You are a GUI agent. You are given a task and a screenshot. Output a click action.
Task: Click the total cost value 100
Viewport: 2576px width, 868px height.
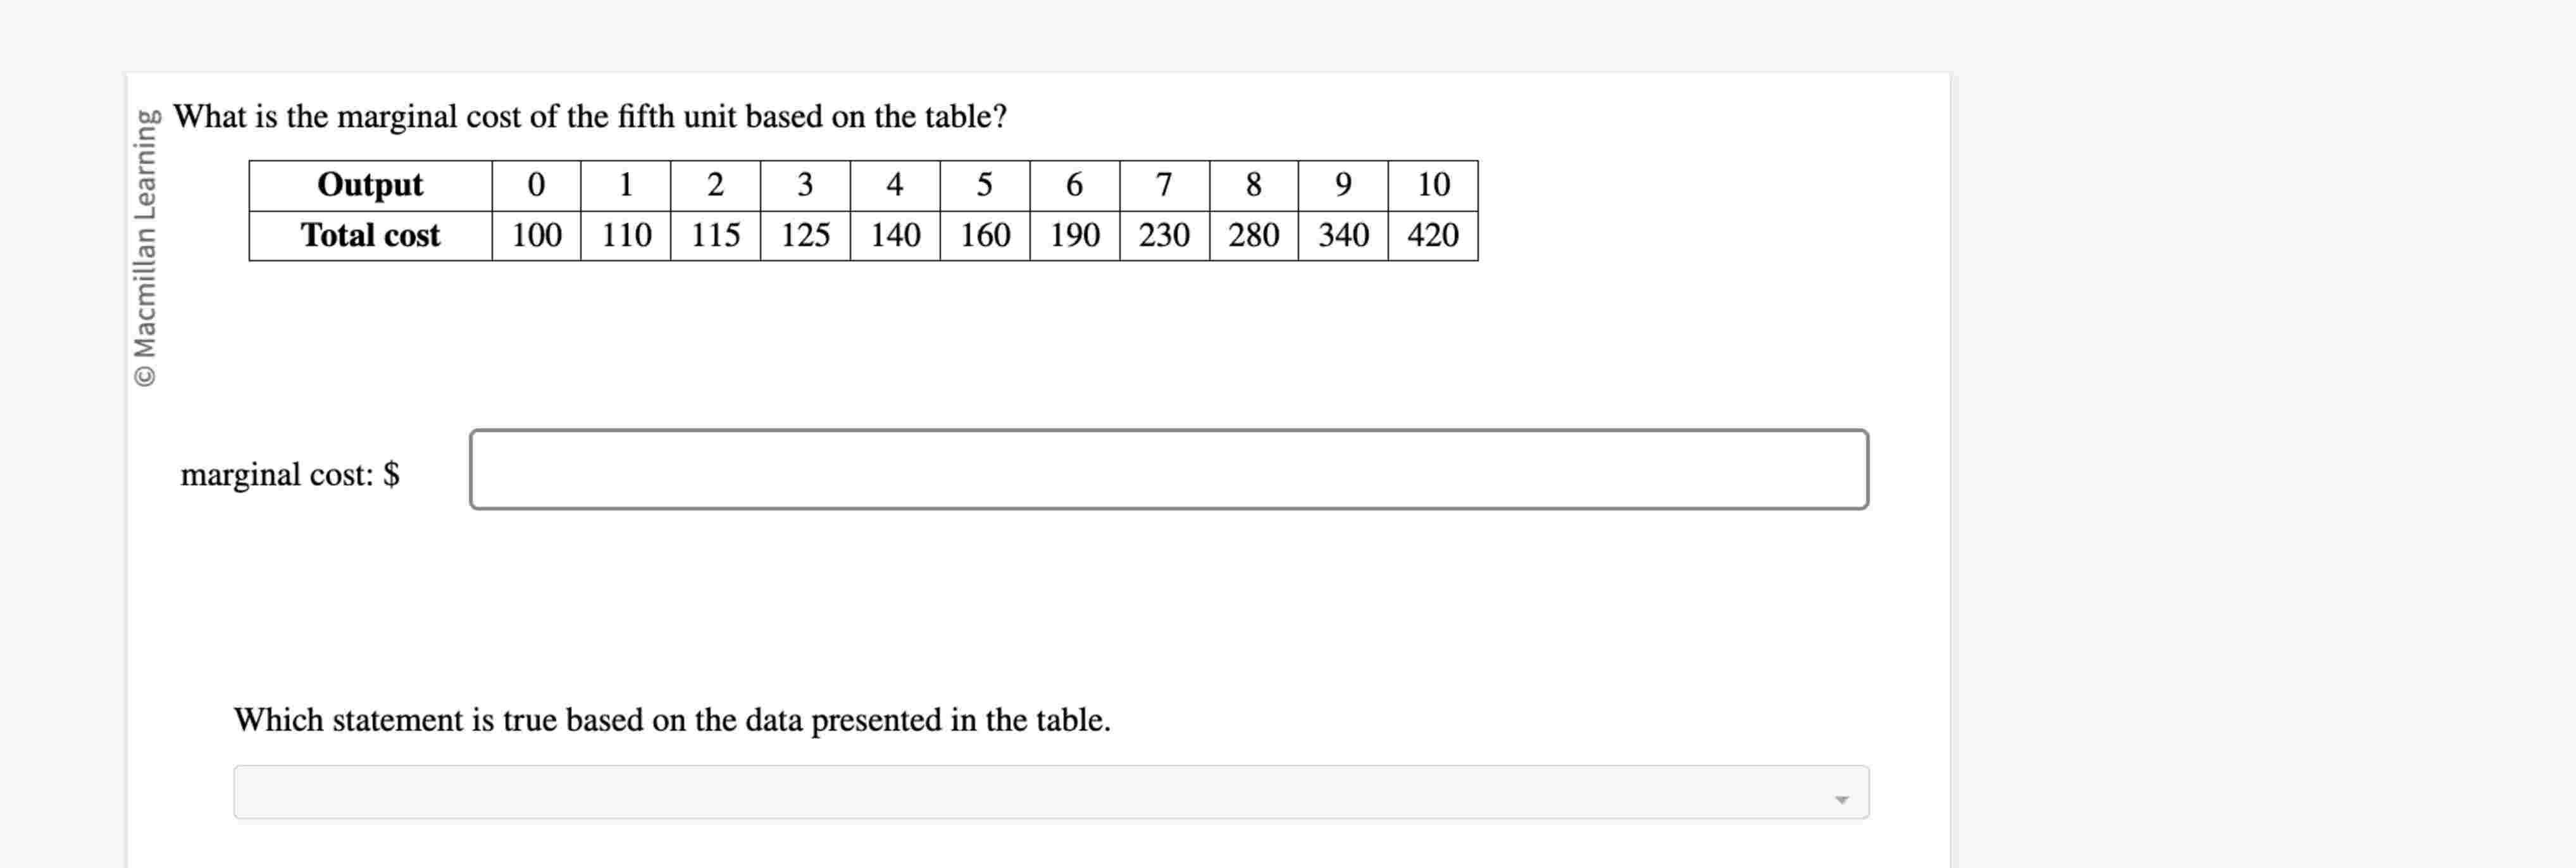pos(536,235)
